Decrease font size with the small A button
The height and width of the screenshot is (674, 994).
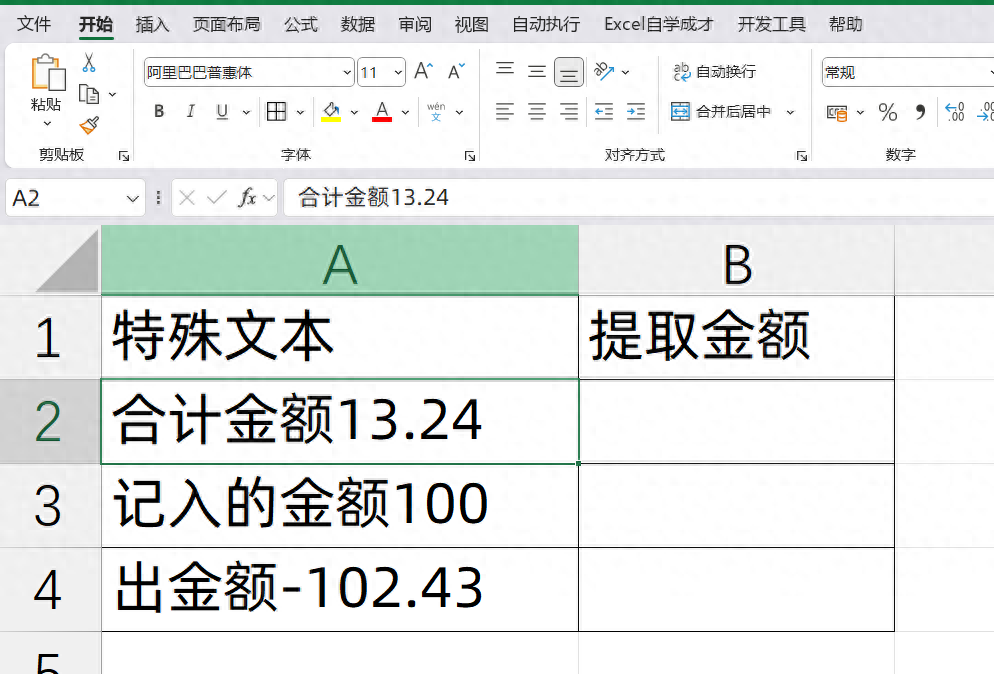point(456,72)
